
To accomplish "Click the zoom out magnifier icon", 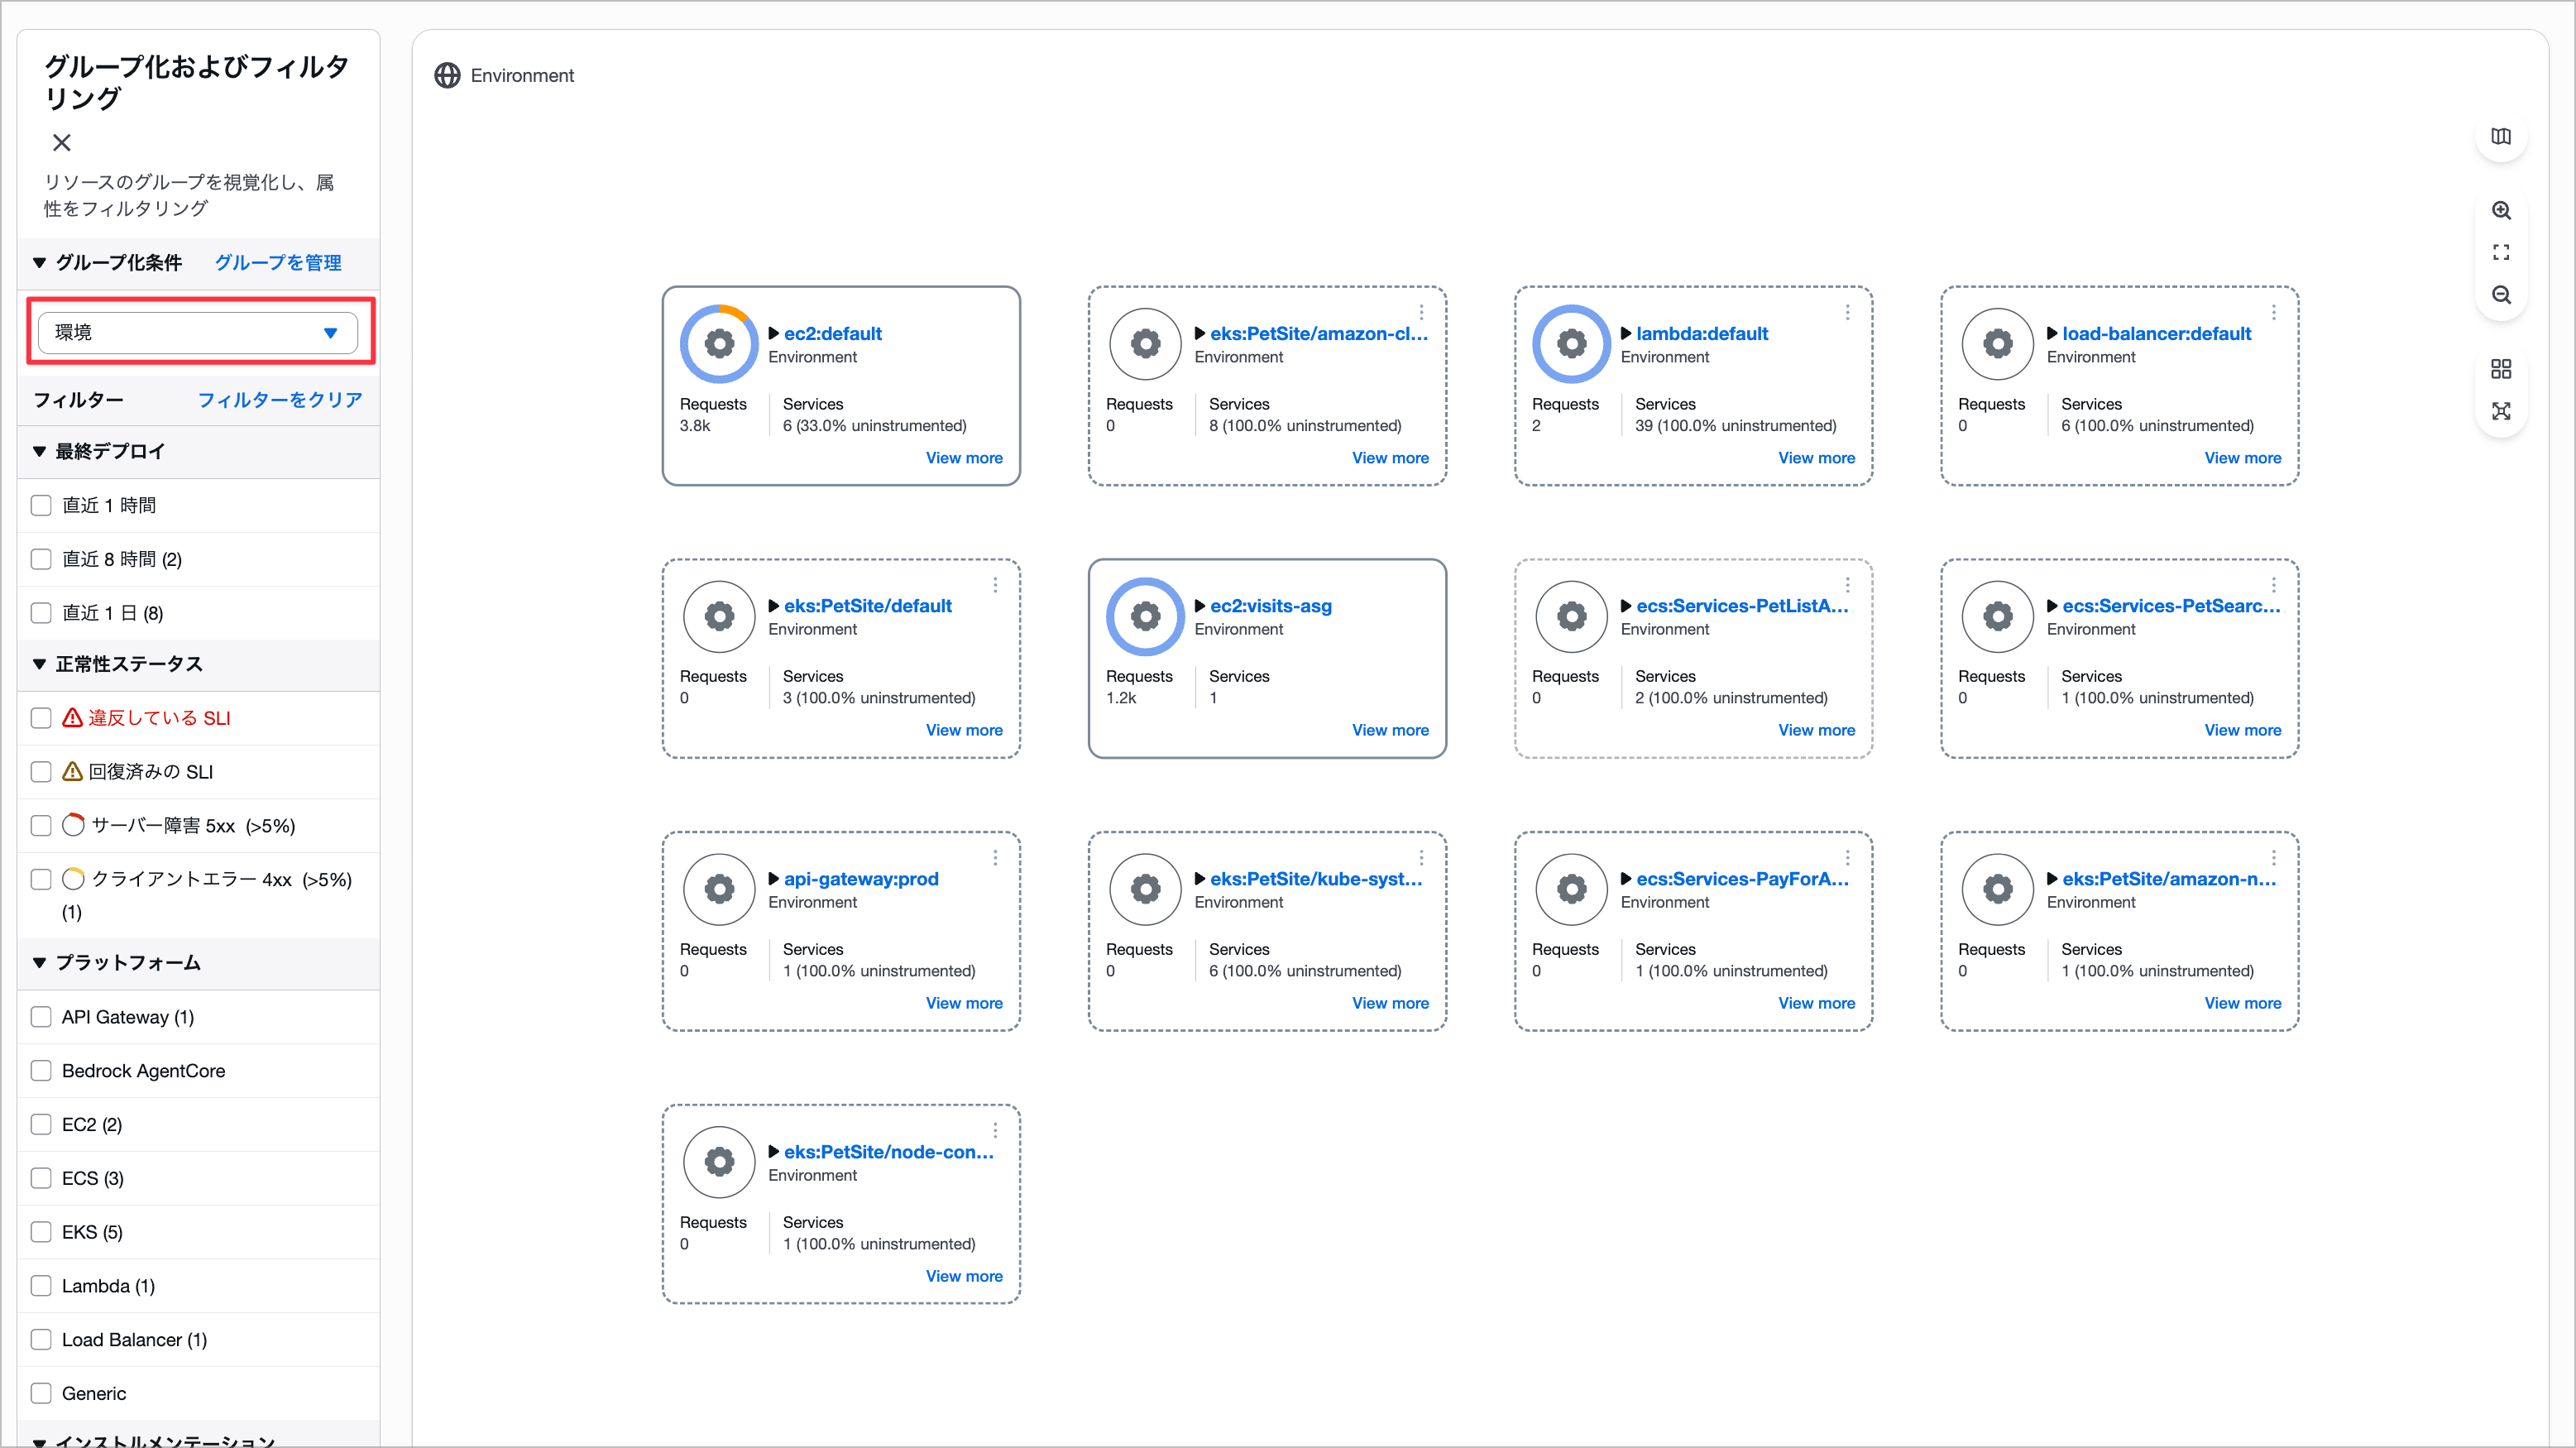I will click(x=2500, y=295).
